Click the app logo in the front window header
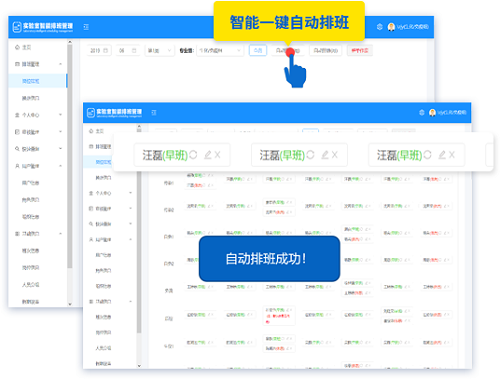500x379 pixels. pyautogui.click(x=114, y=113)
